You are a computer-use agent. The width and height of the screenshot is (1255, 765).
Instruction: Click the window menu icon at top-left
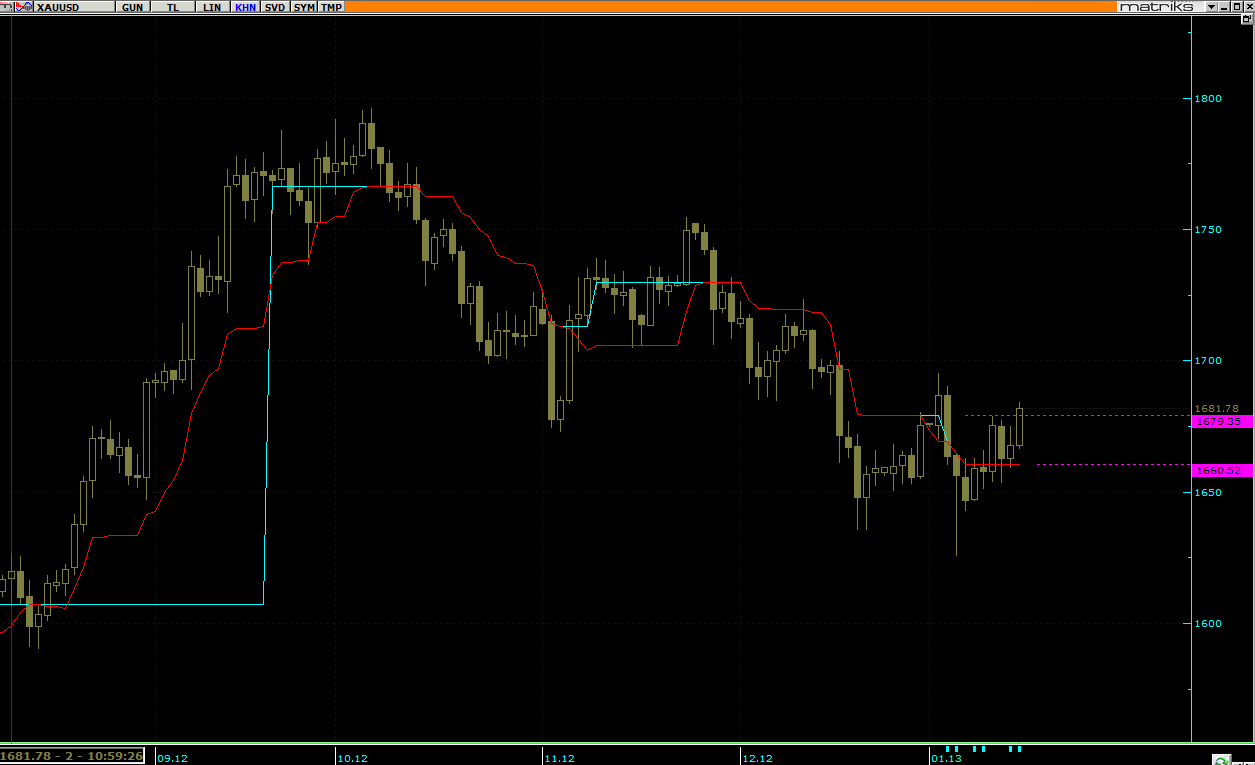[6, 6]
